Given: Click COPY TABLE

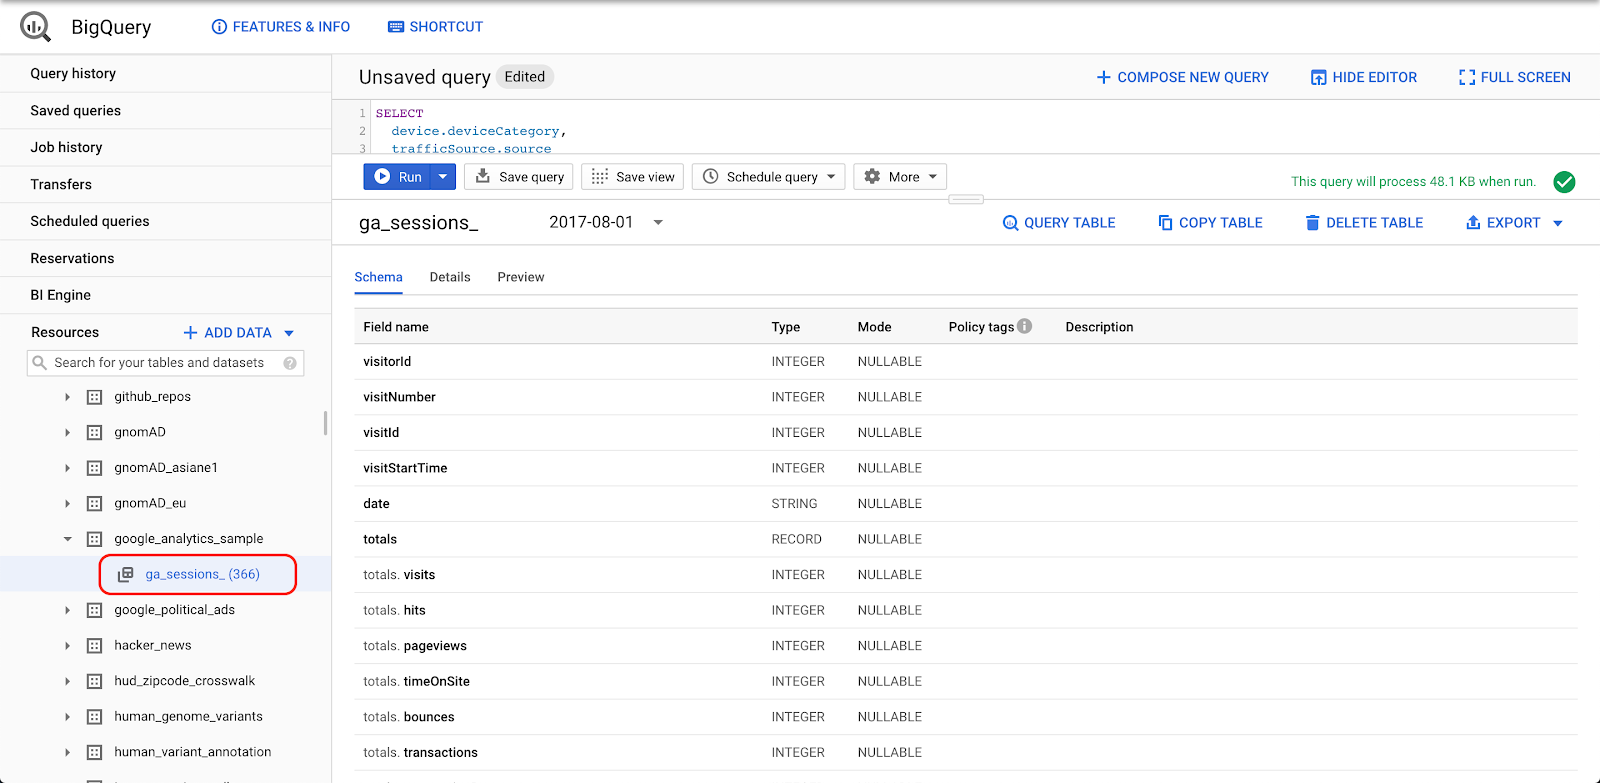Looking at the screenshot, I should pos(1210,223).
